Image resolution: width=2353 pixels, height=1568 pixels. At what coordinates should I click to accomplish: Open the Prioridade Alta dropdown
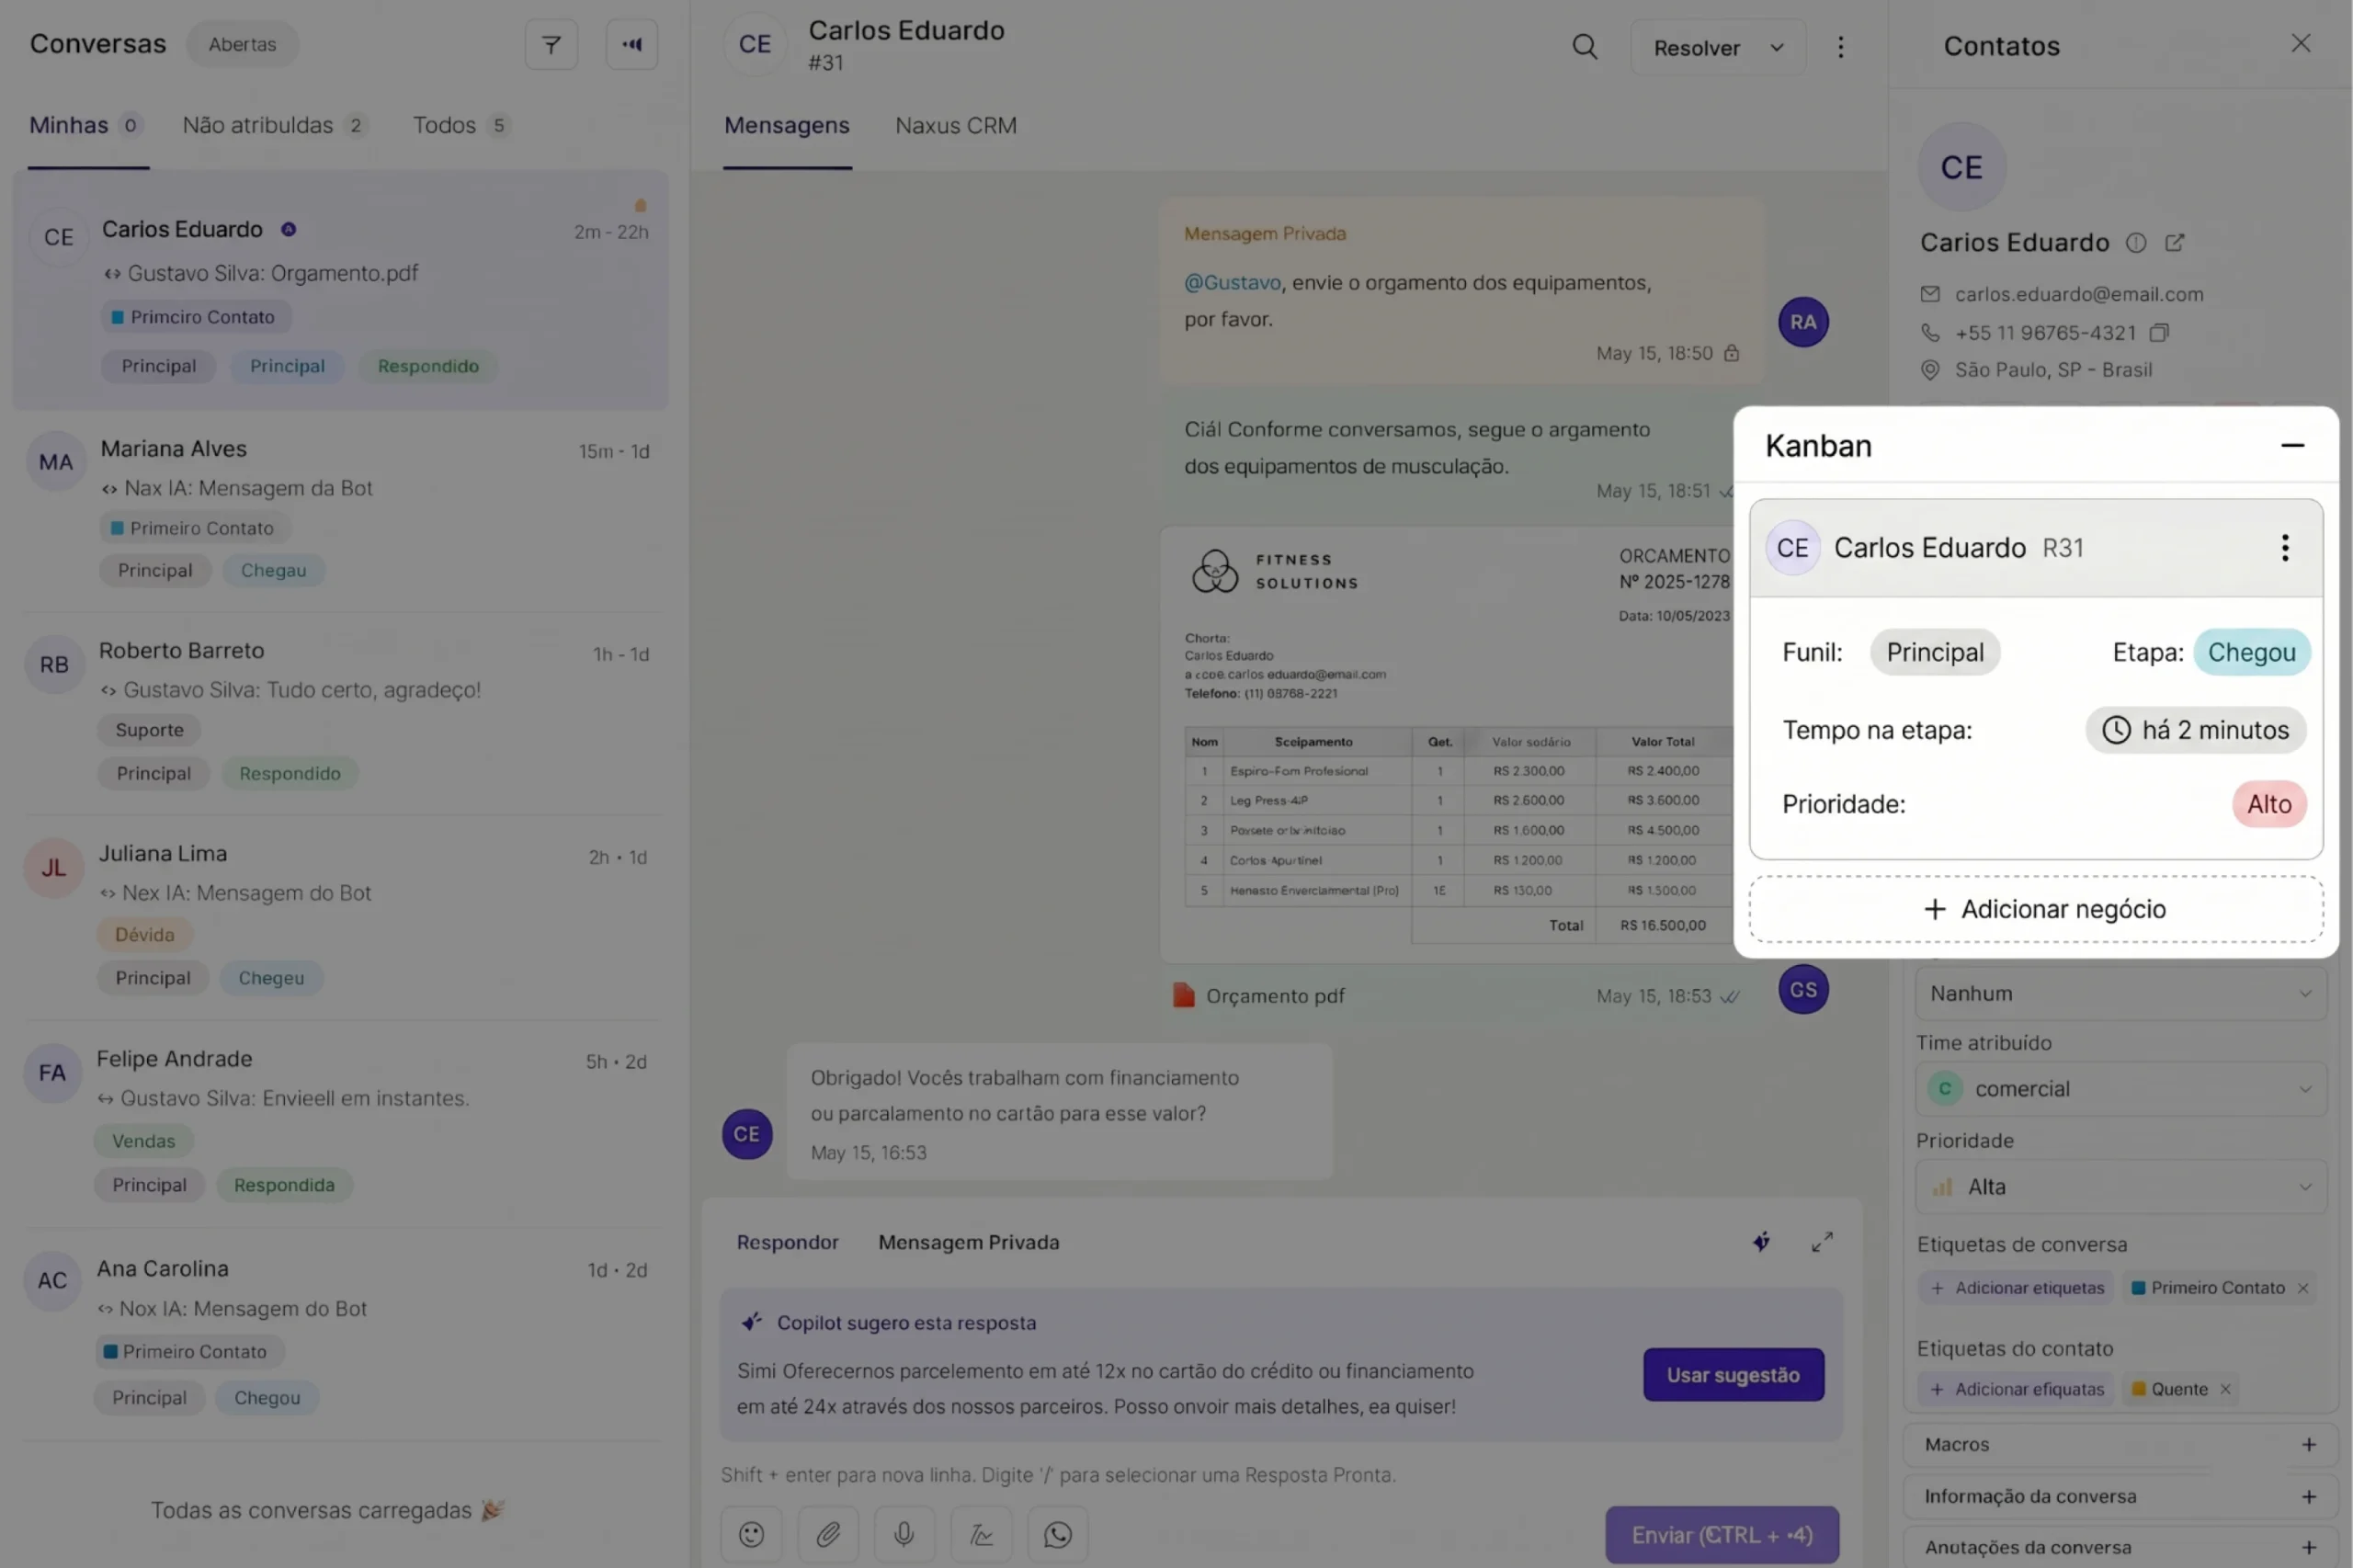pyautogui.click(x=2120, y=1187)
